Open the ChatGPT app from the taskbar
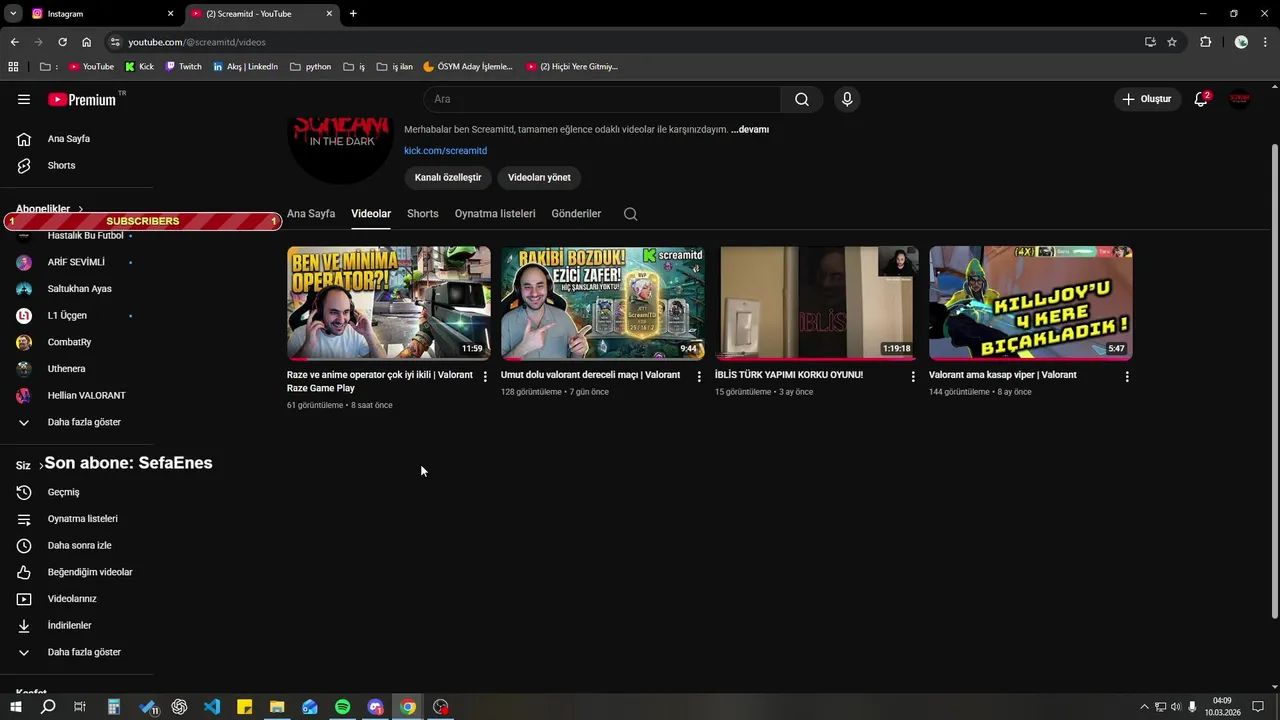The image size is (1280, 720). tap(179, 707)
